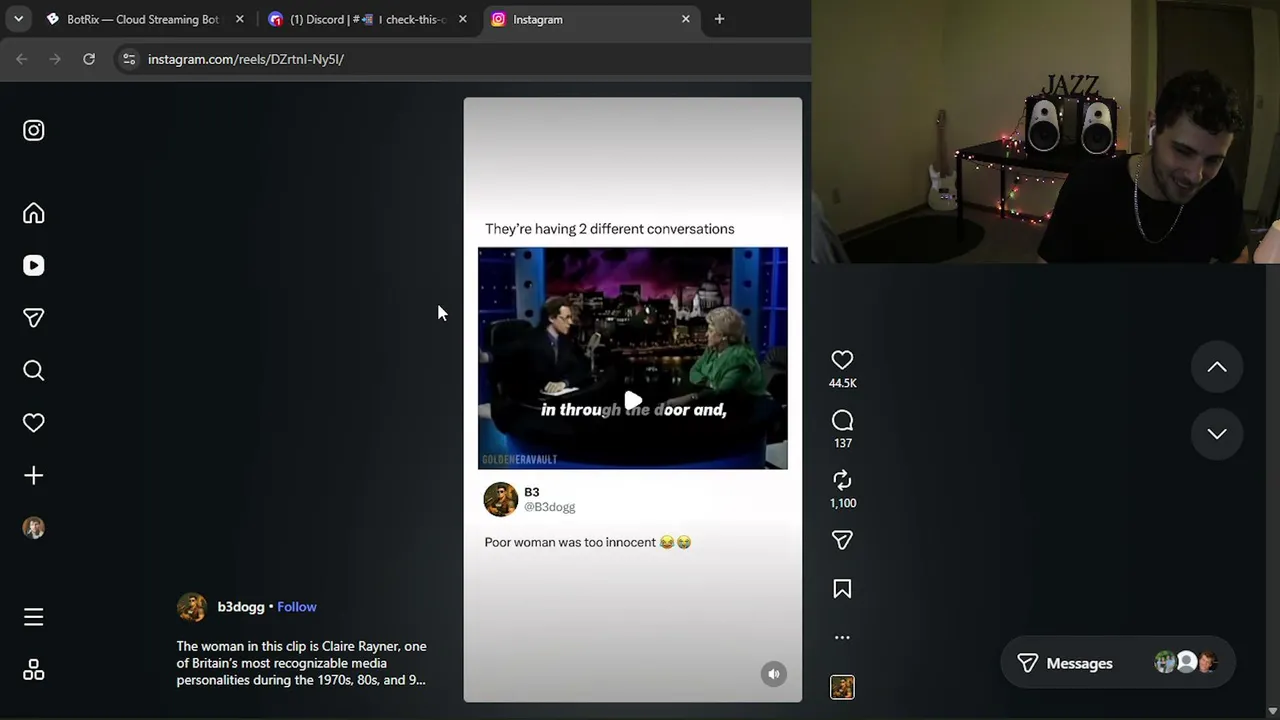Share the reel via paper plane icon
The height and width of the screenshot is (720, 1280).
point(842,540)
